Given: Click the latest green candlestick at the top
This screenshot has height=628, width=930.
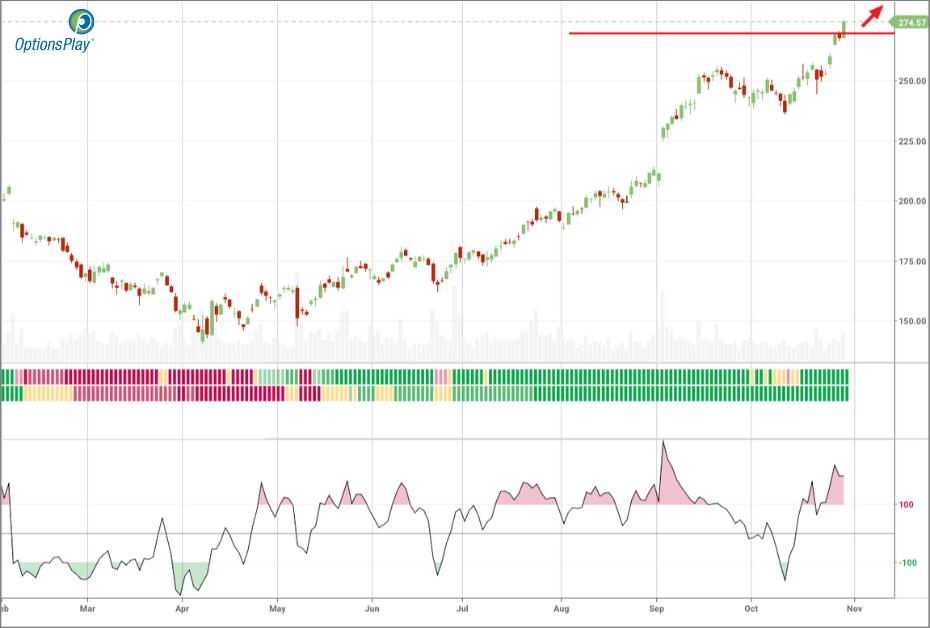Looking at the screenshot, I should coord(844,27).
